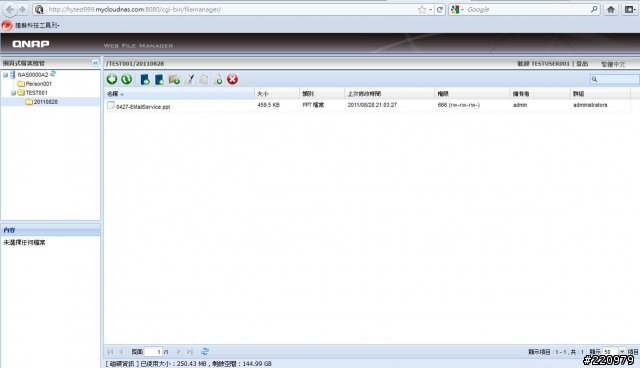Sort by the 類別 type column header
The height and width of the screenshot is (368, 640).
click(322, 94)
